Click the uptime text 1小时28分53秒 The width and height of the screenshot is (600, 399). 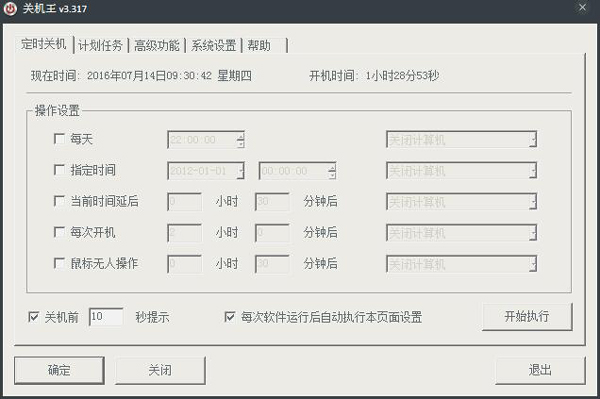pyautogui.click(x=402, y=76)
